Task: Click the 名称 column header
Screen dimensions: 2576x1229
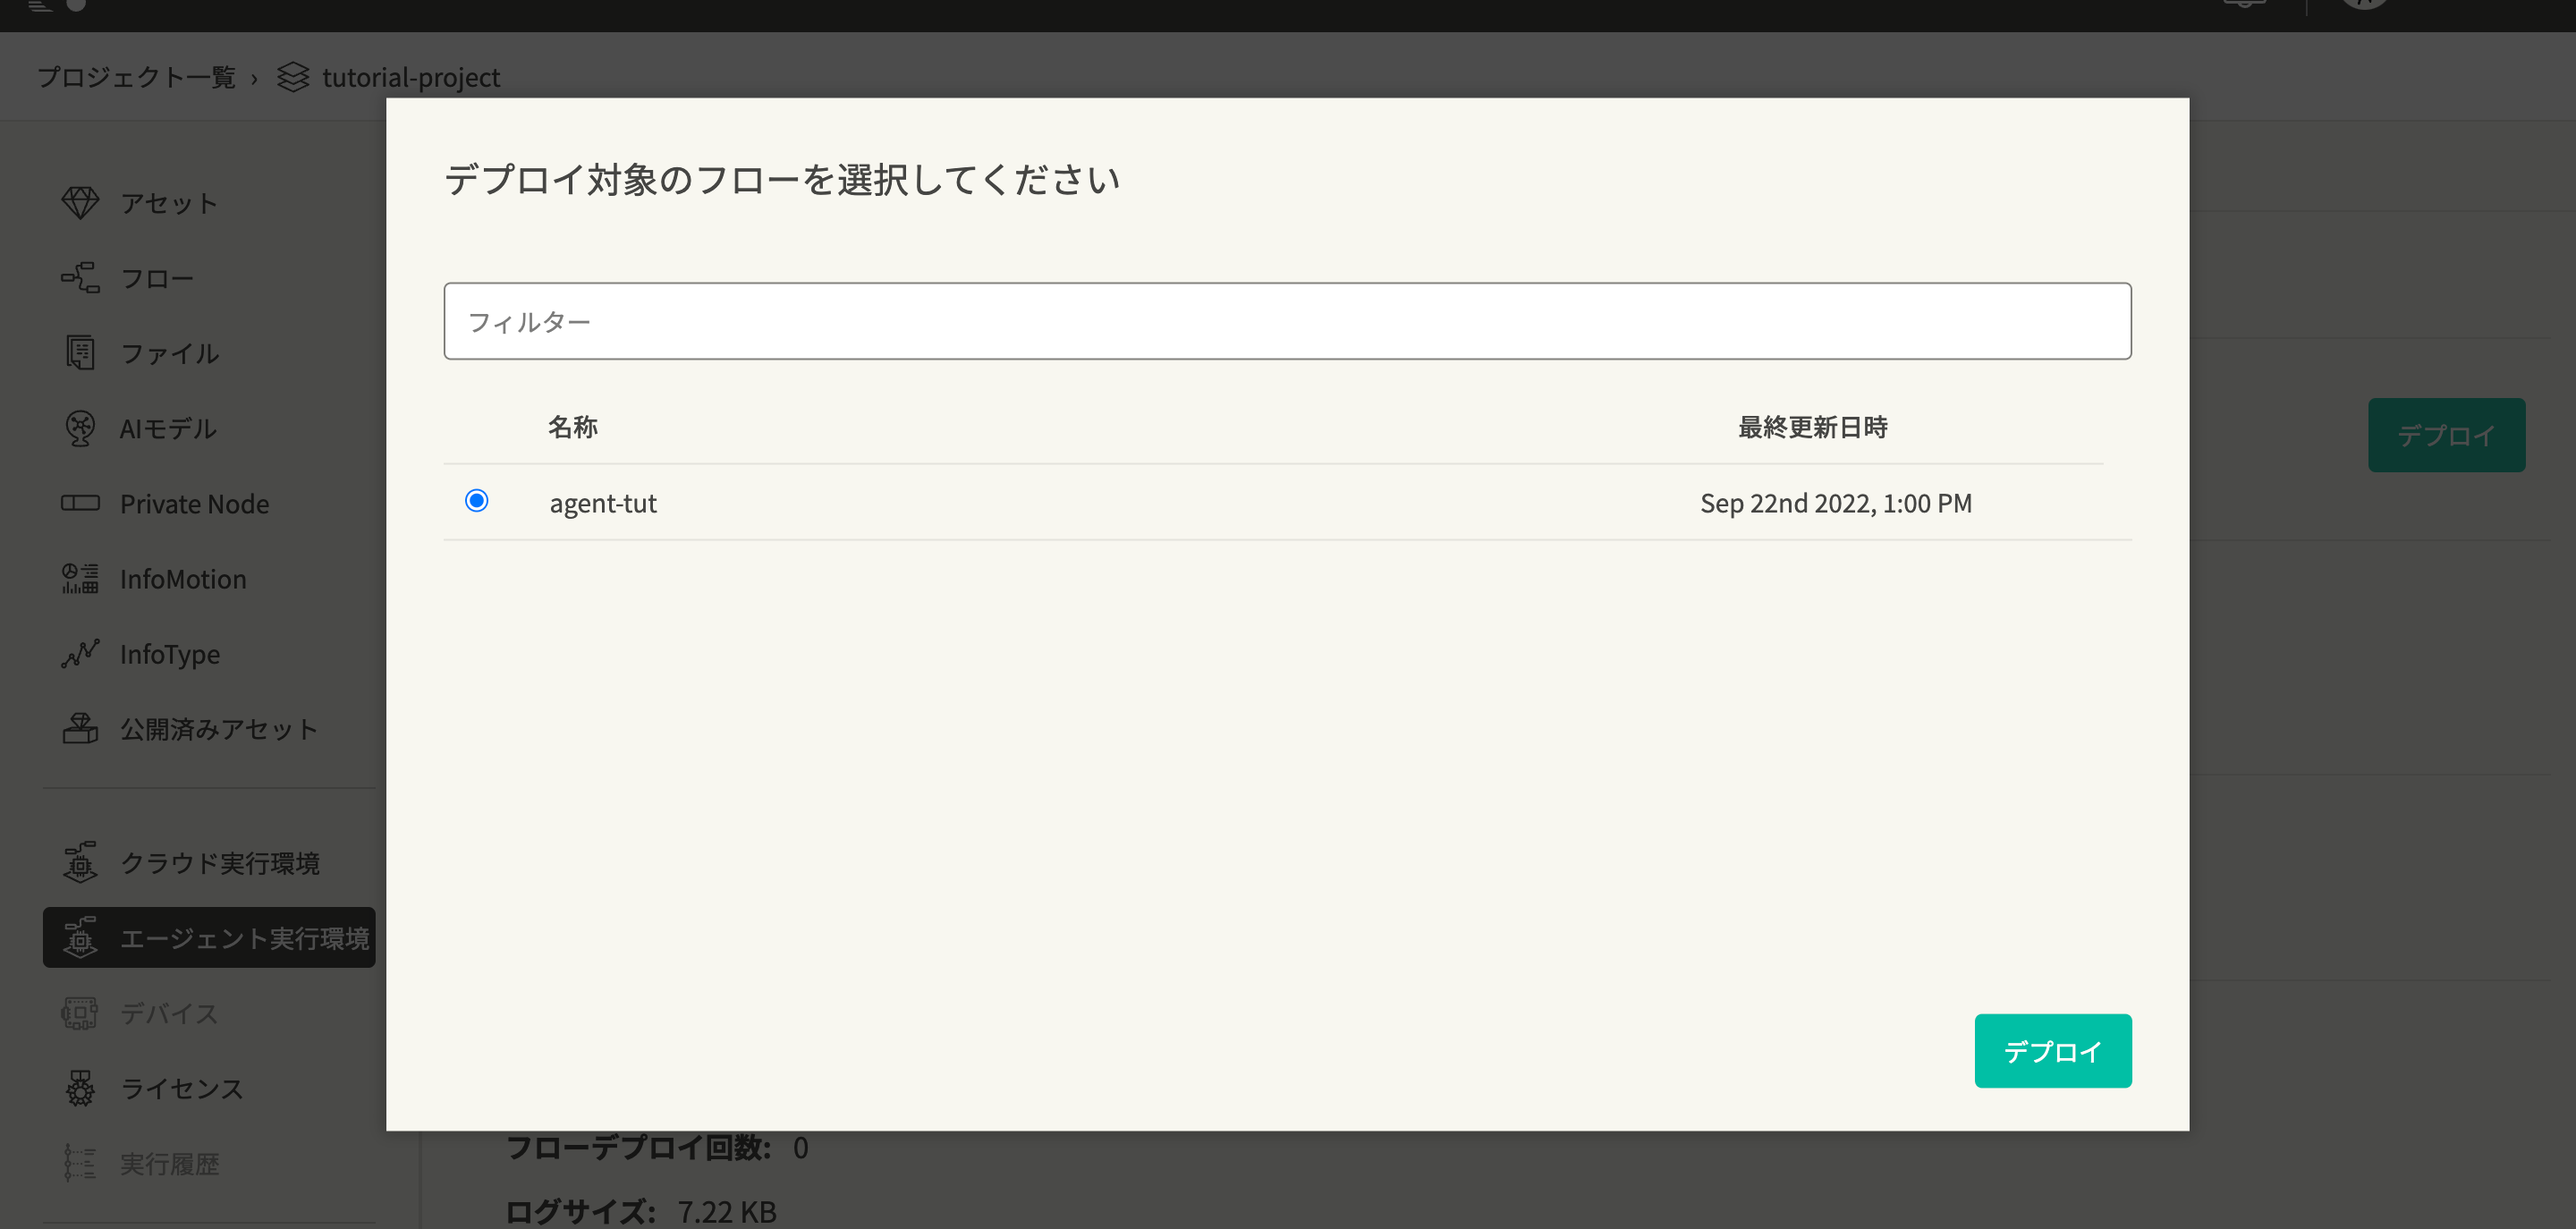Action: coord(573,427)
